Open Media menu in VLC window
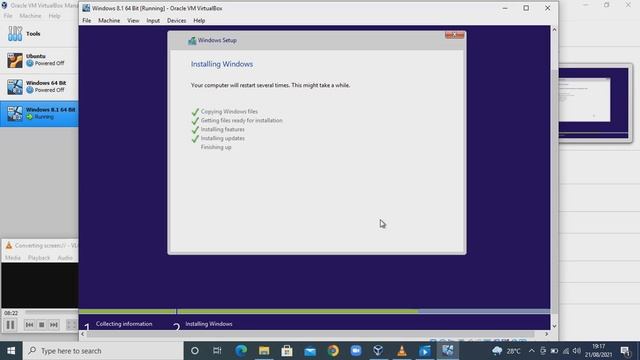640x360 pixels. 13,258
